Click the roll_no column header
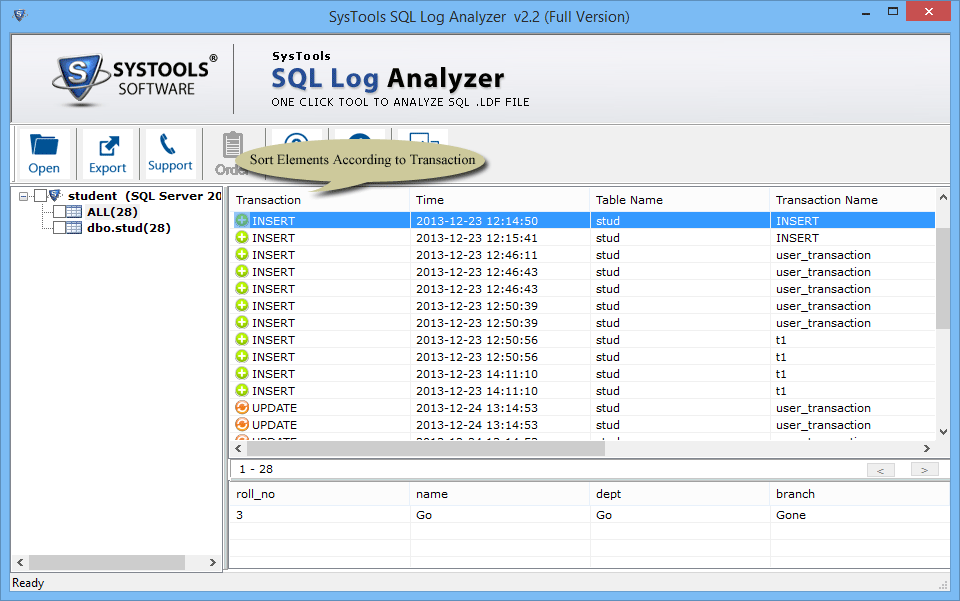The image size is (960, 601). coord(320,494)
